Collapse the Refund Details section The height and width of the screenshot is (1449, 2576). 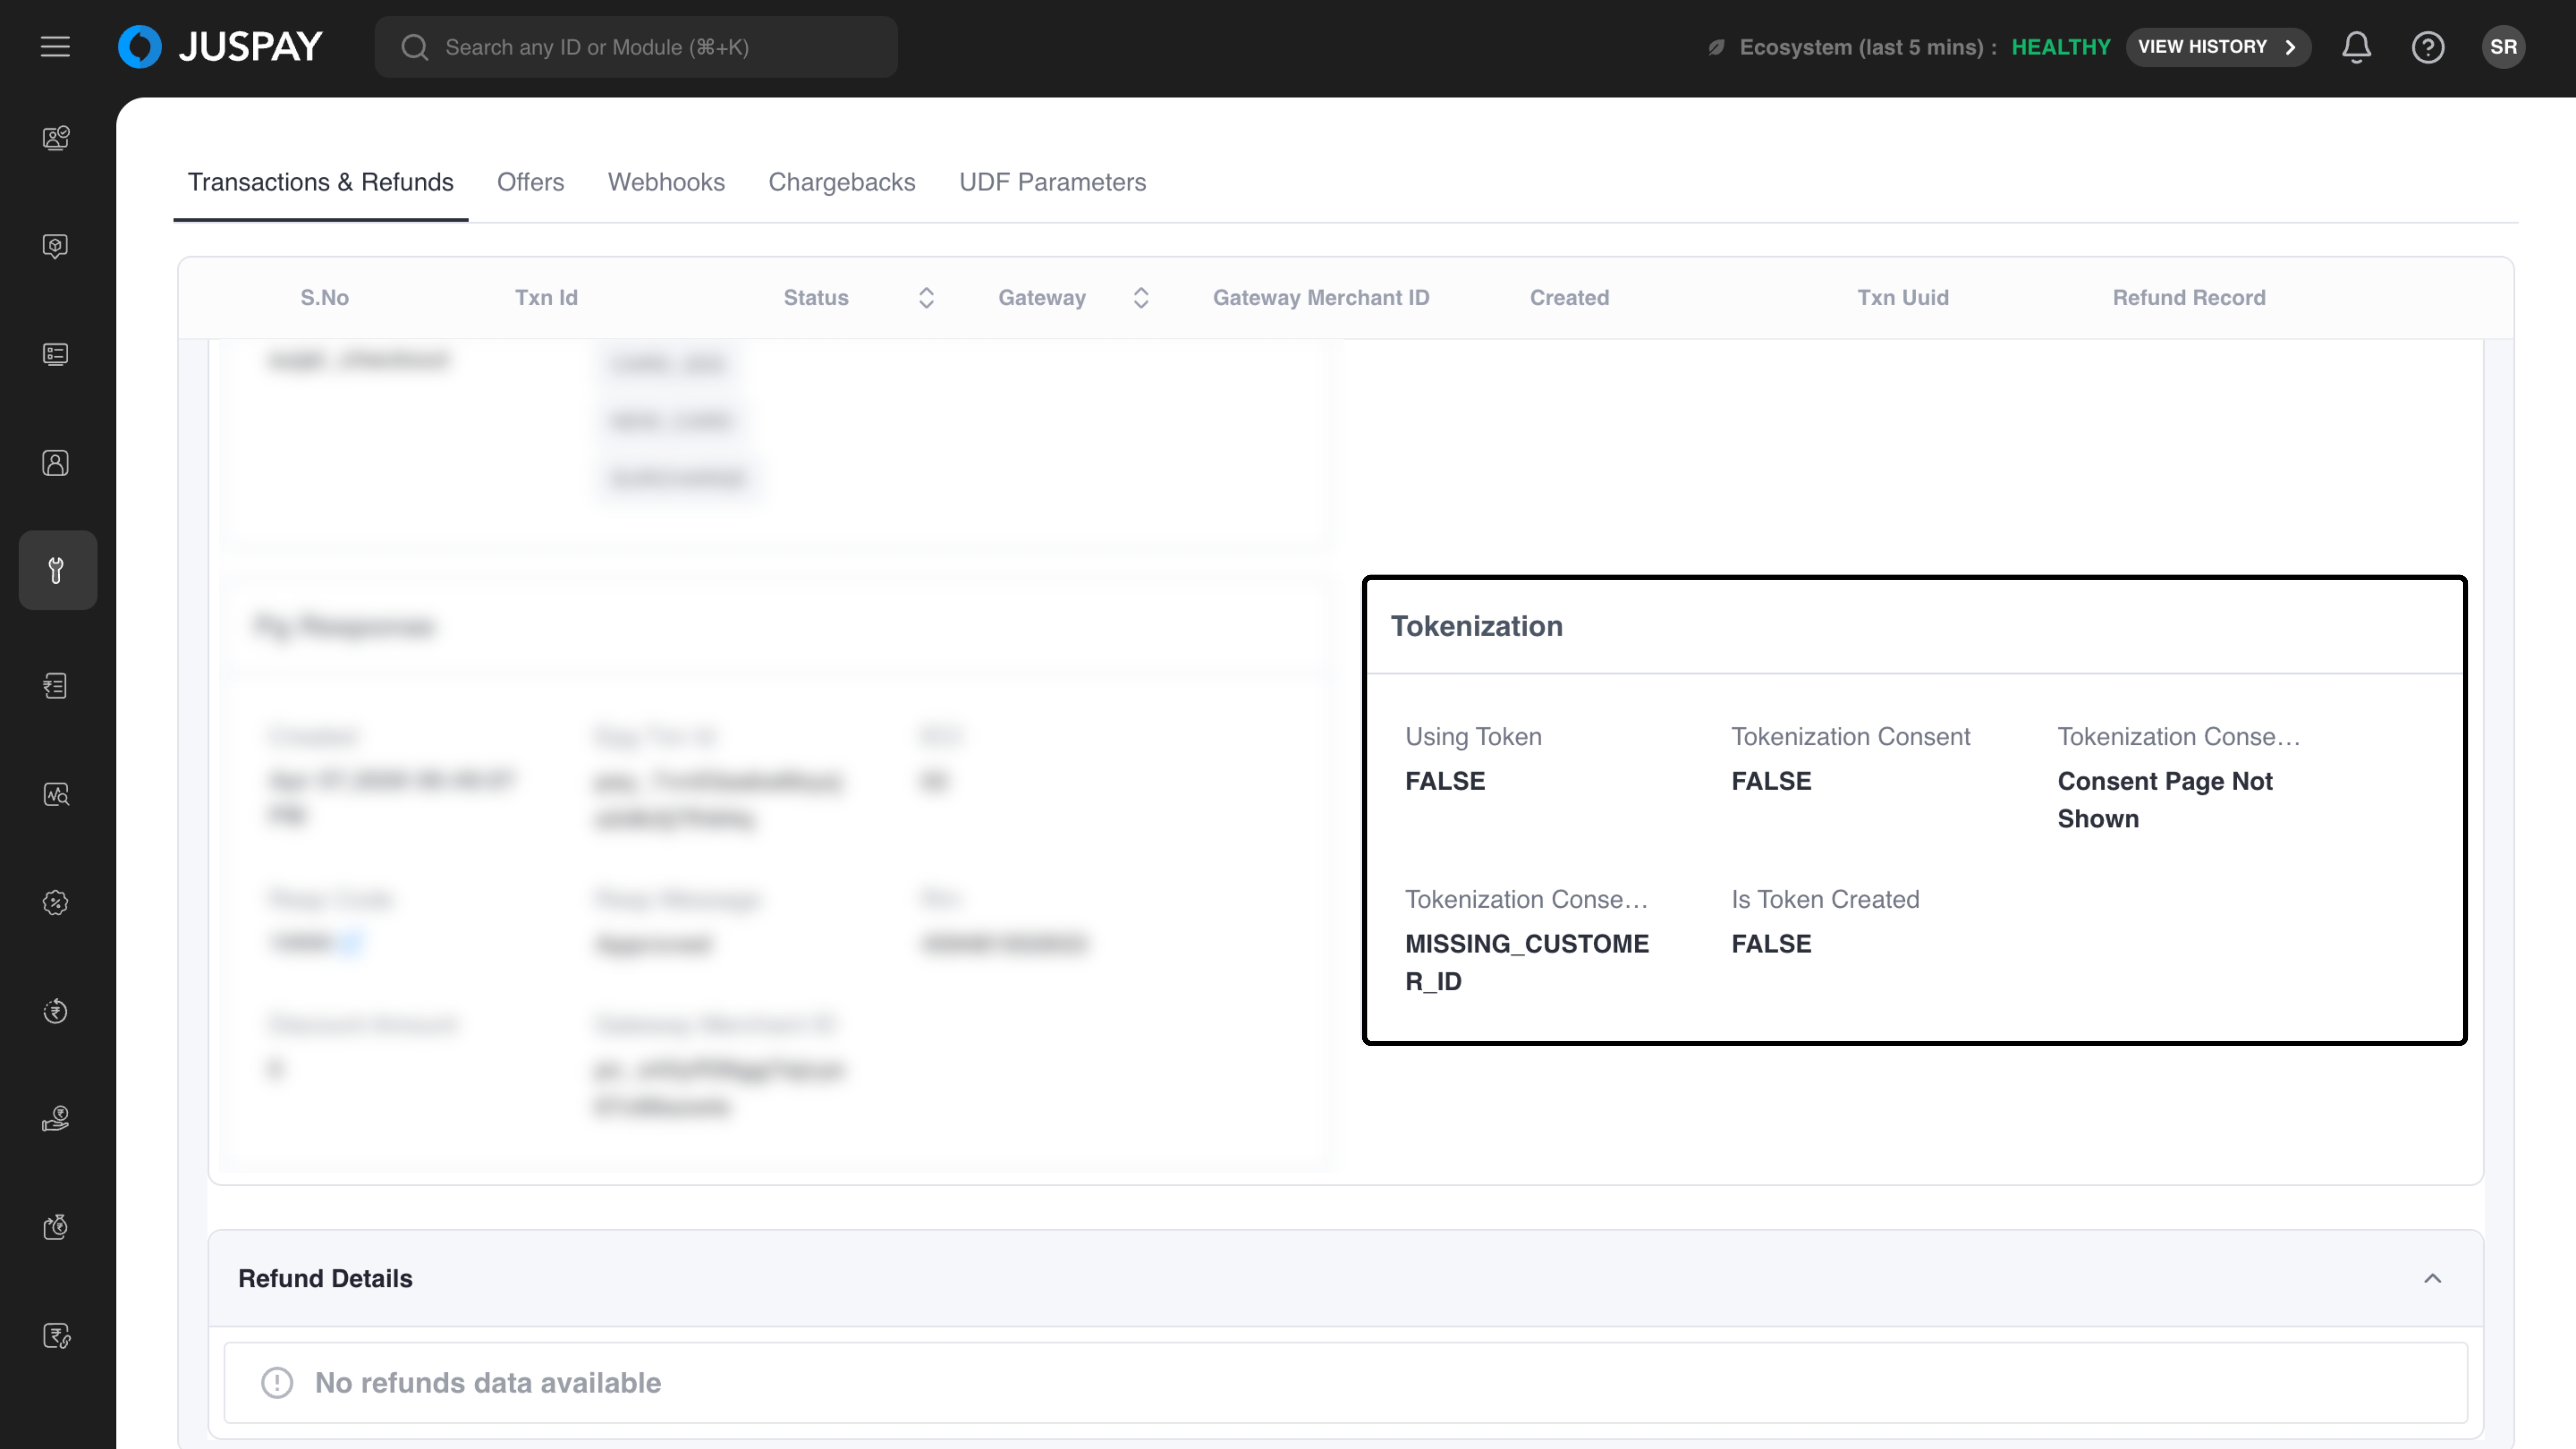tap(2432, 1278)
